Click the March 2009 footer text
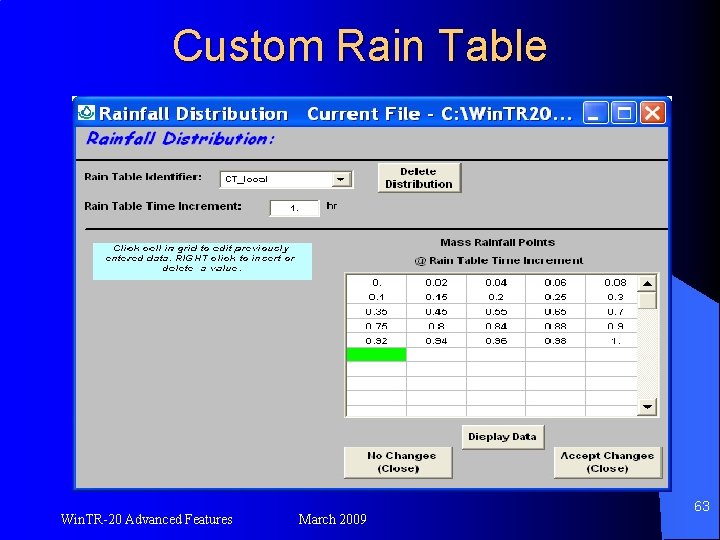This screenshot has height=540, width=720. click(x=332, y=519)
